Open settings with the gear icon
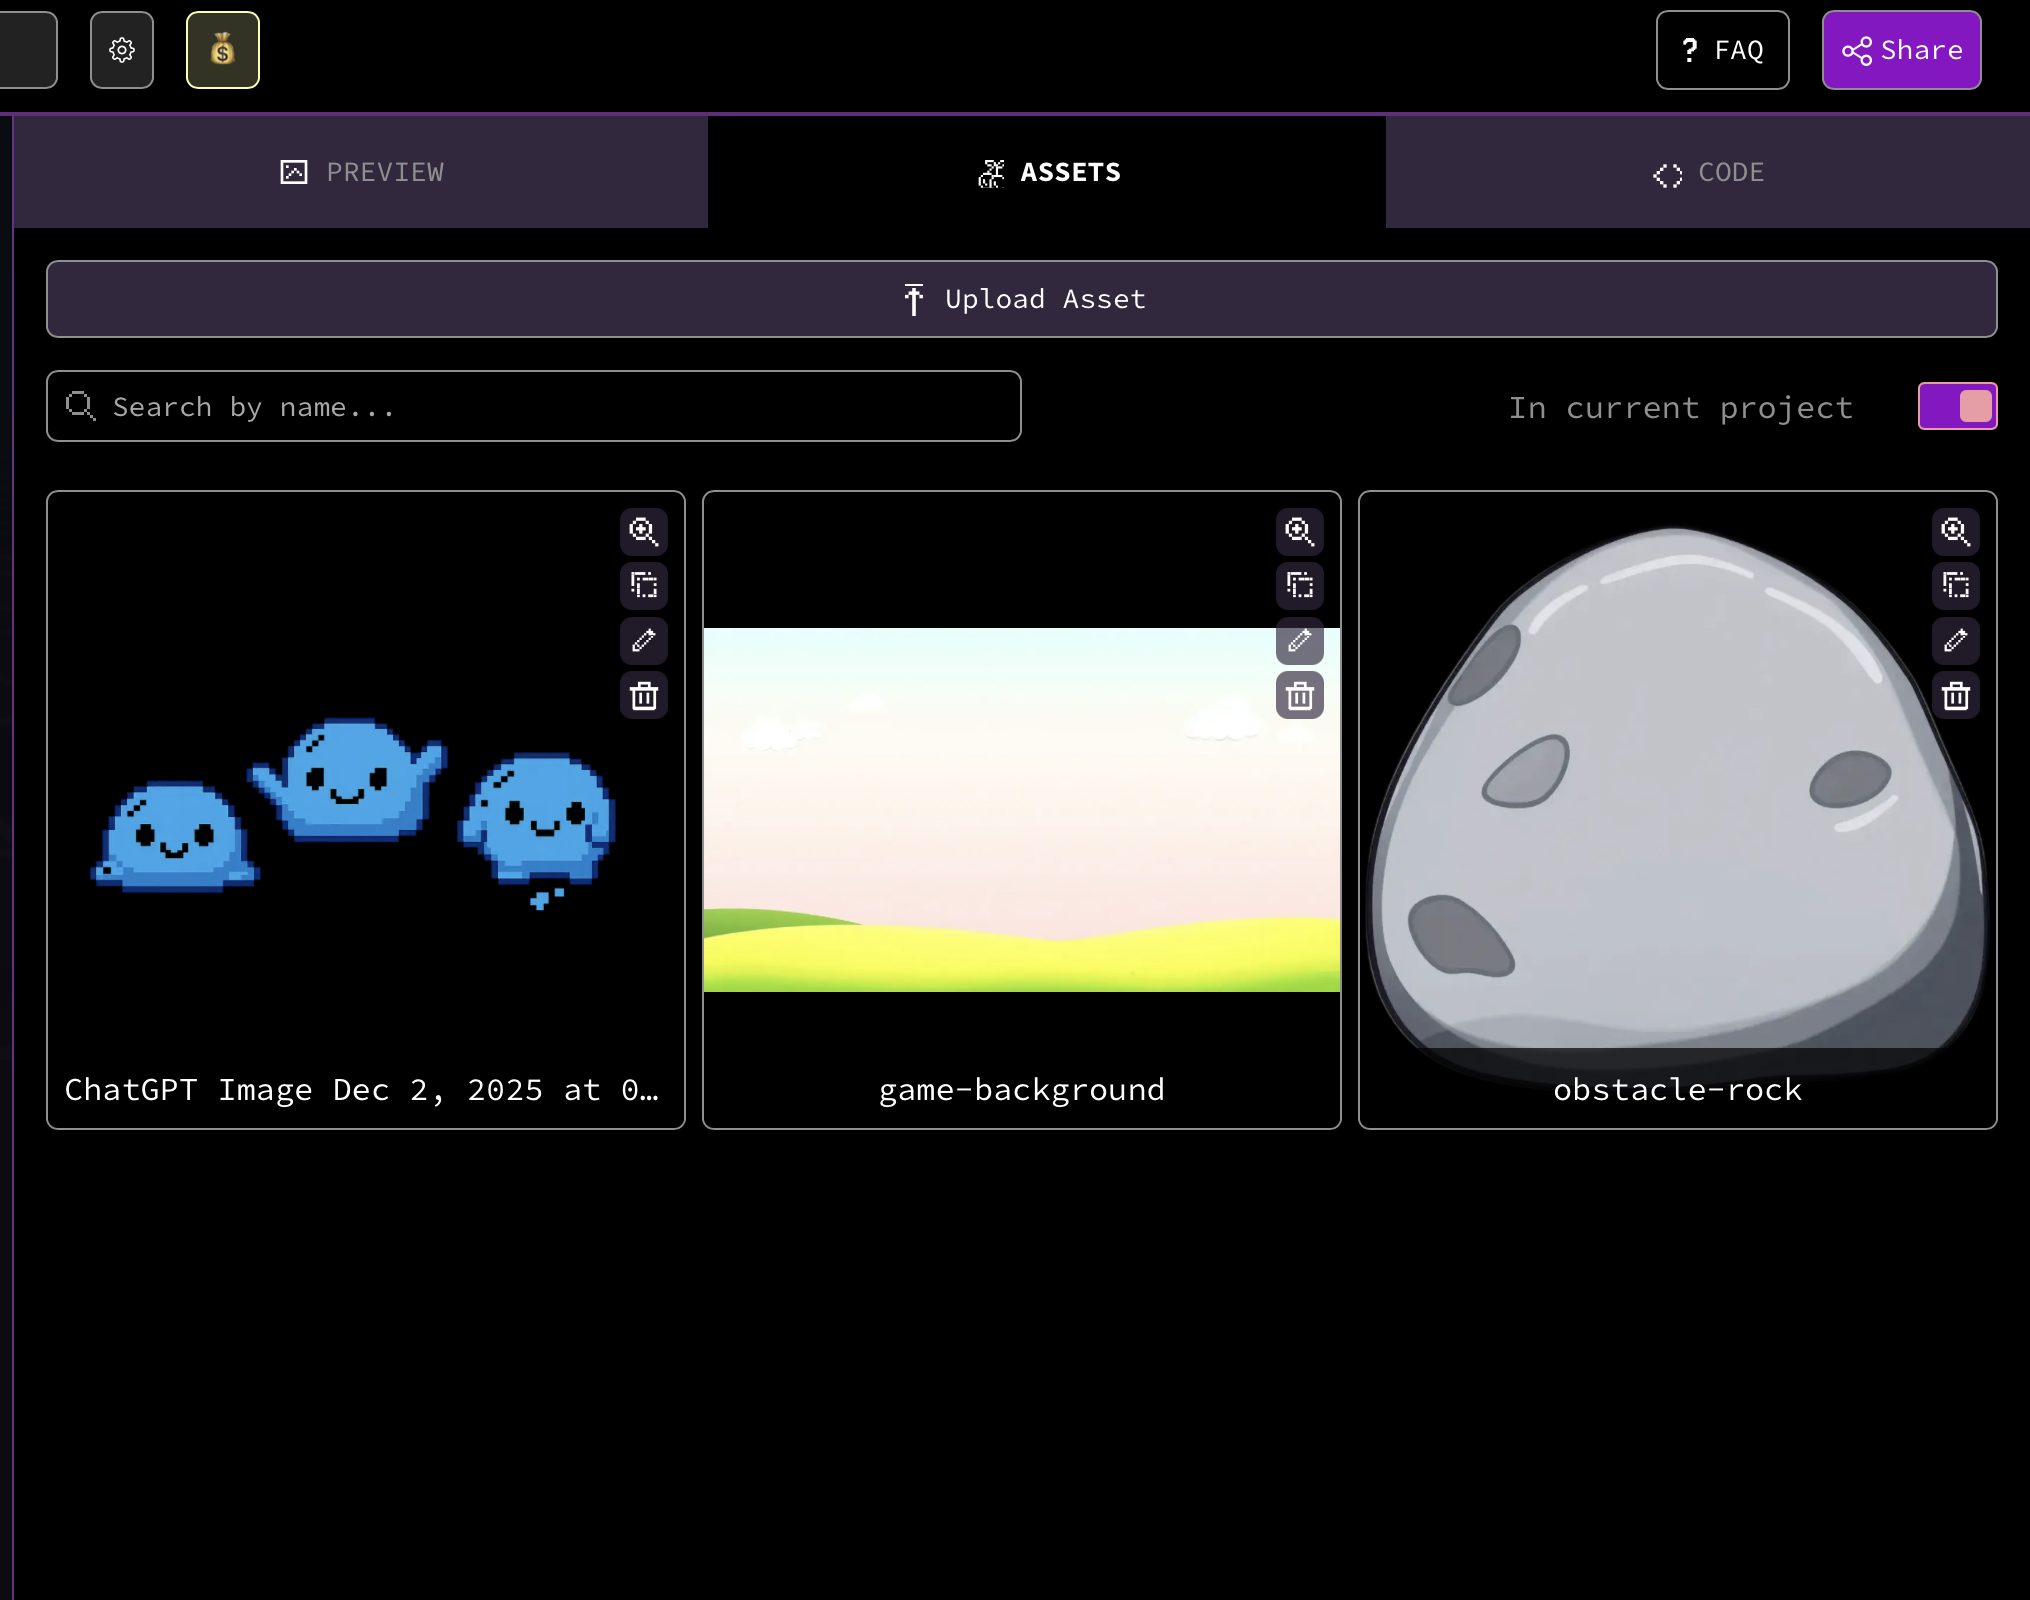Image resolution: width=2030 pixels, height=1600 pixels. 122,50
